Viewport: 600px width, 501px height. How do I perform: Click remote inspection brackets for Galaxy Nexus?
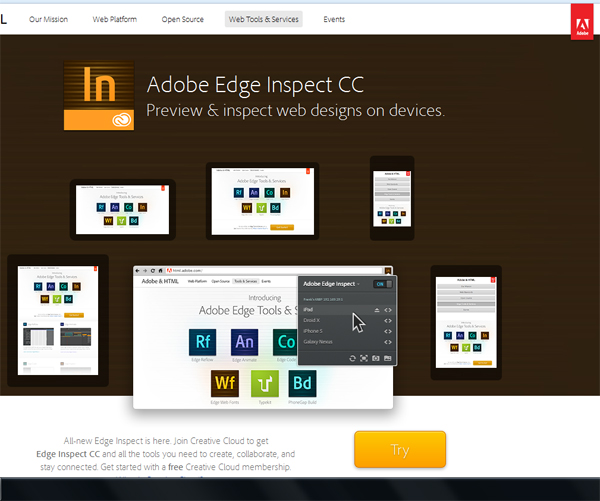click(x=388, y=342)
